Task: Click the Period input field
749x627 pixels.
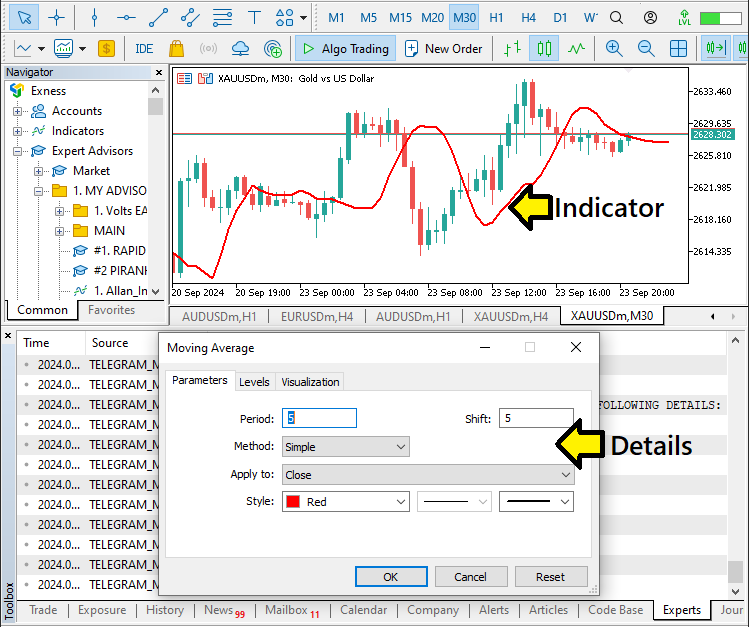Action: tap(319, 418)
